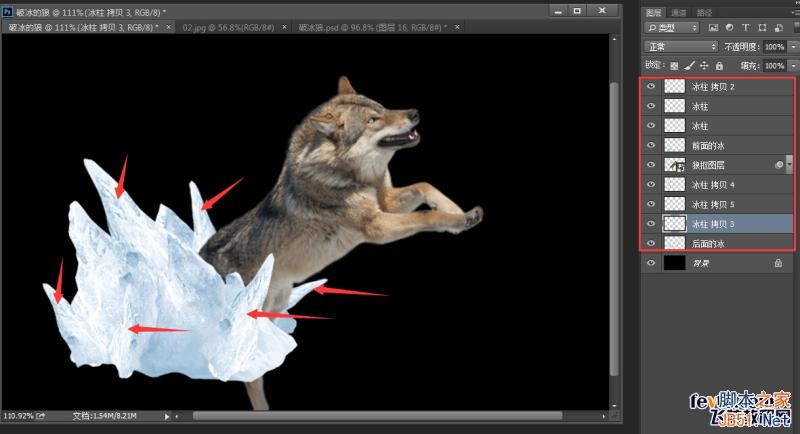This screenshot has width=800, height=434.
Task: Hide the 背景 layer
Action: pyautogui.click(x=651, y=263)
